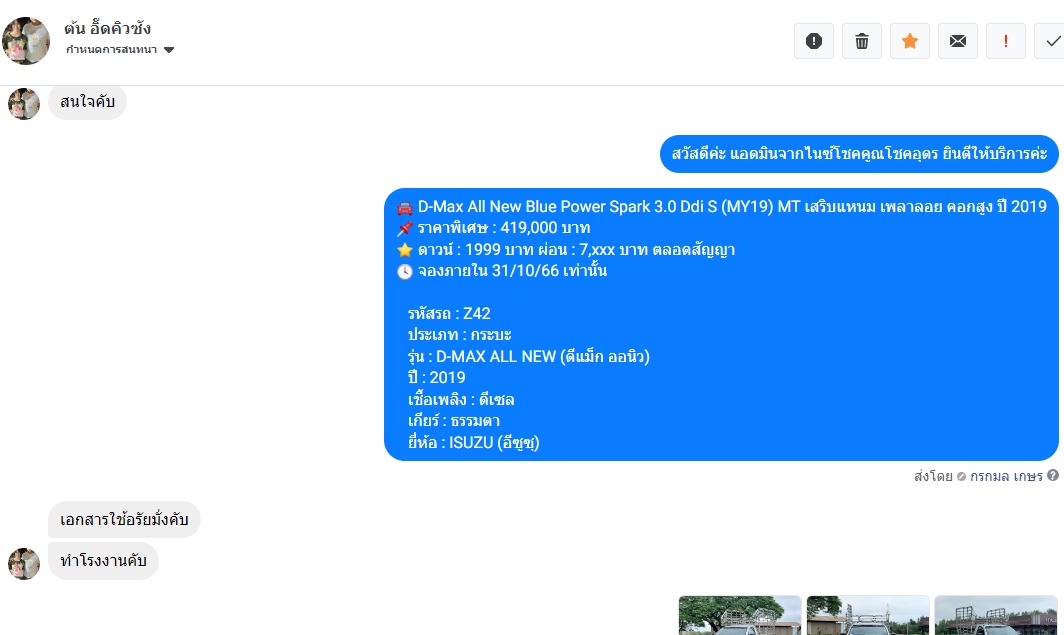Mark conversation done with checkmark icon

click(x=1050, y=41)
